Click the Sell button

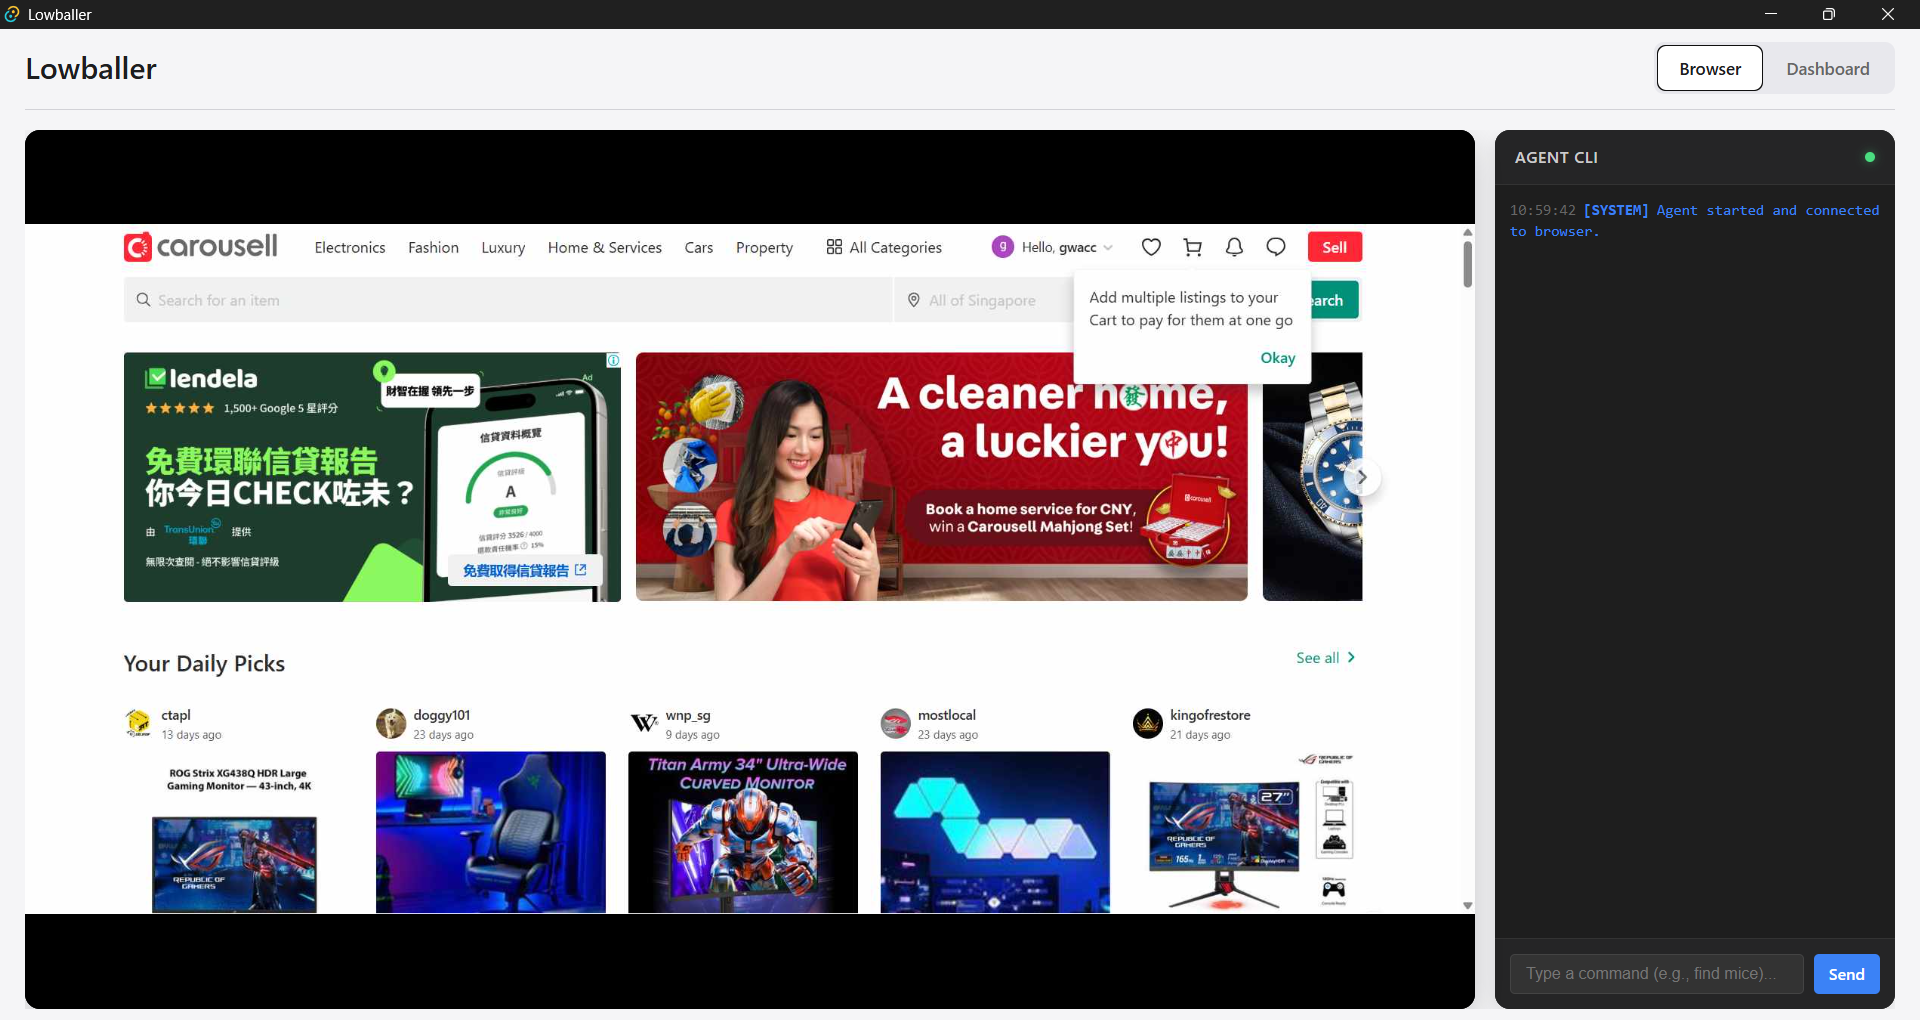click(x=1335, y=247)
